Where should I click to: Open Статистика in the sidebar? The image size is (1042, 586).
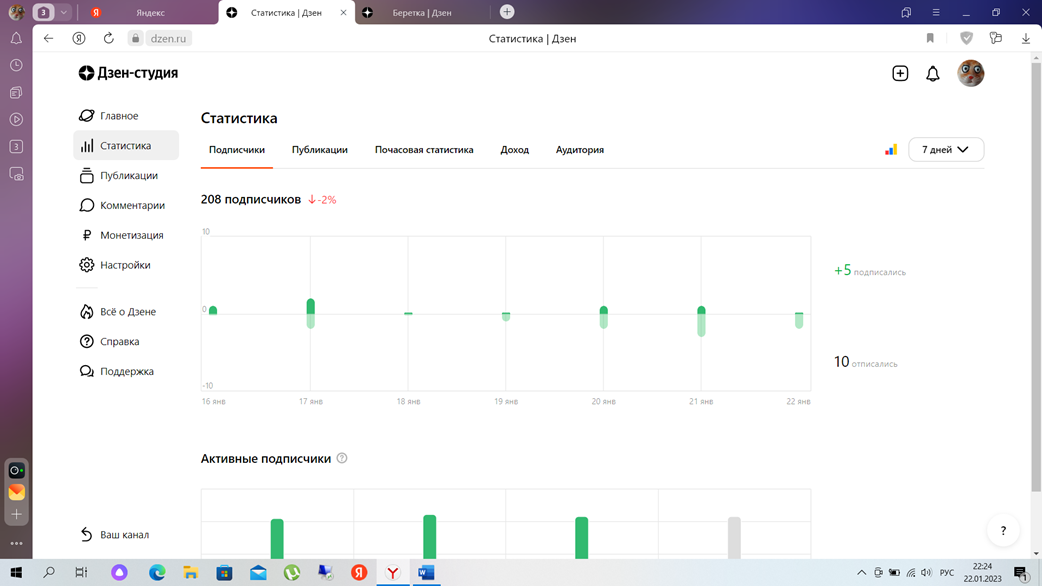(126, 146)
